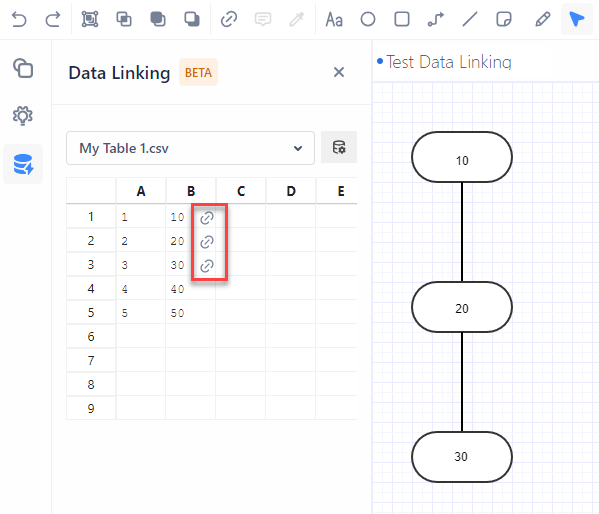Click the redo arrow icon
The width and height of the screenshot is (599, 514).
point(53,19)
